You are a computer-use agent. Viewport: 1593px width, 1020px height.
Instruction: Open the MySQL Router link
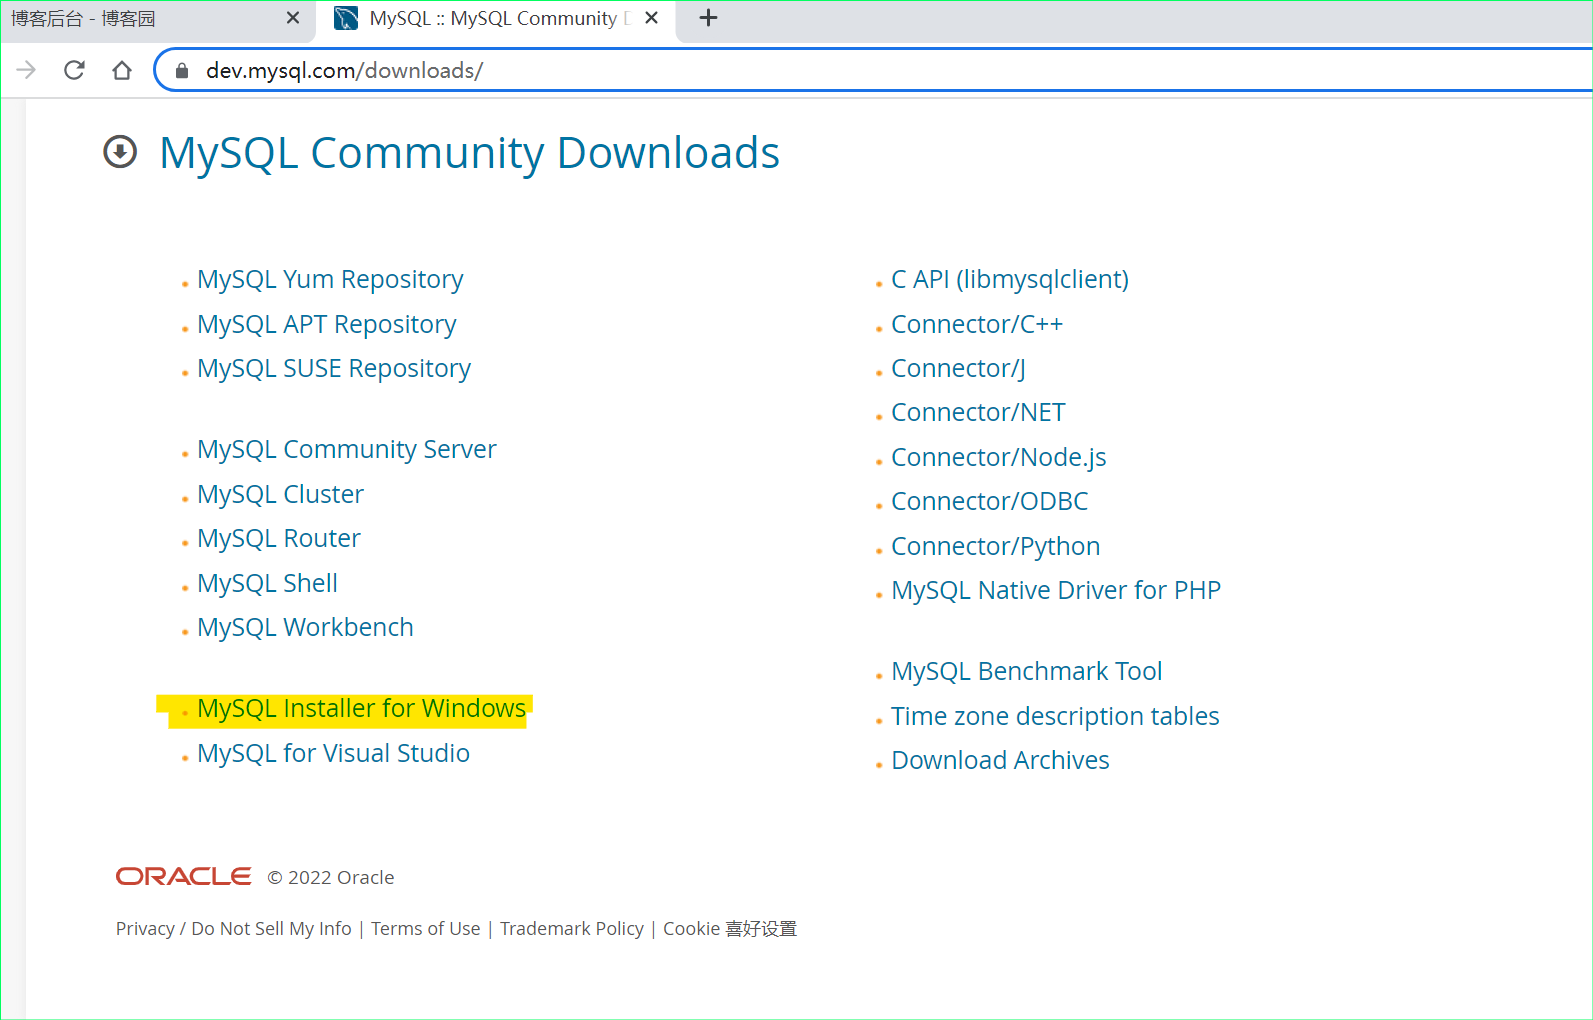tap(279, 538)
